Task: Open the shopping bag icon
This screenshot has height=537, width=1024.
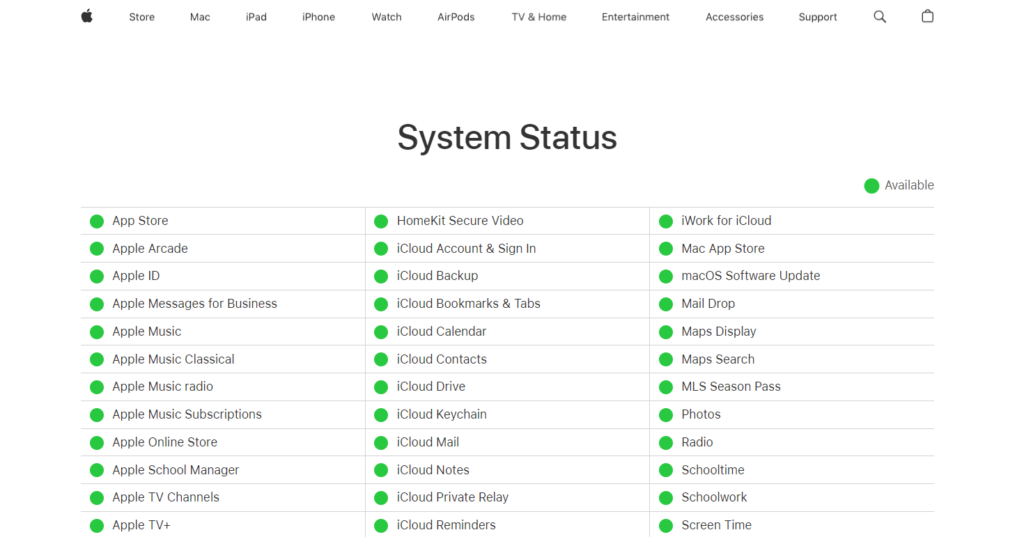Action: [927, 16]
